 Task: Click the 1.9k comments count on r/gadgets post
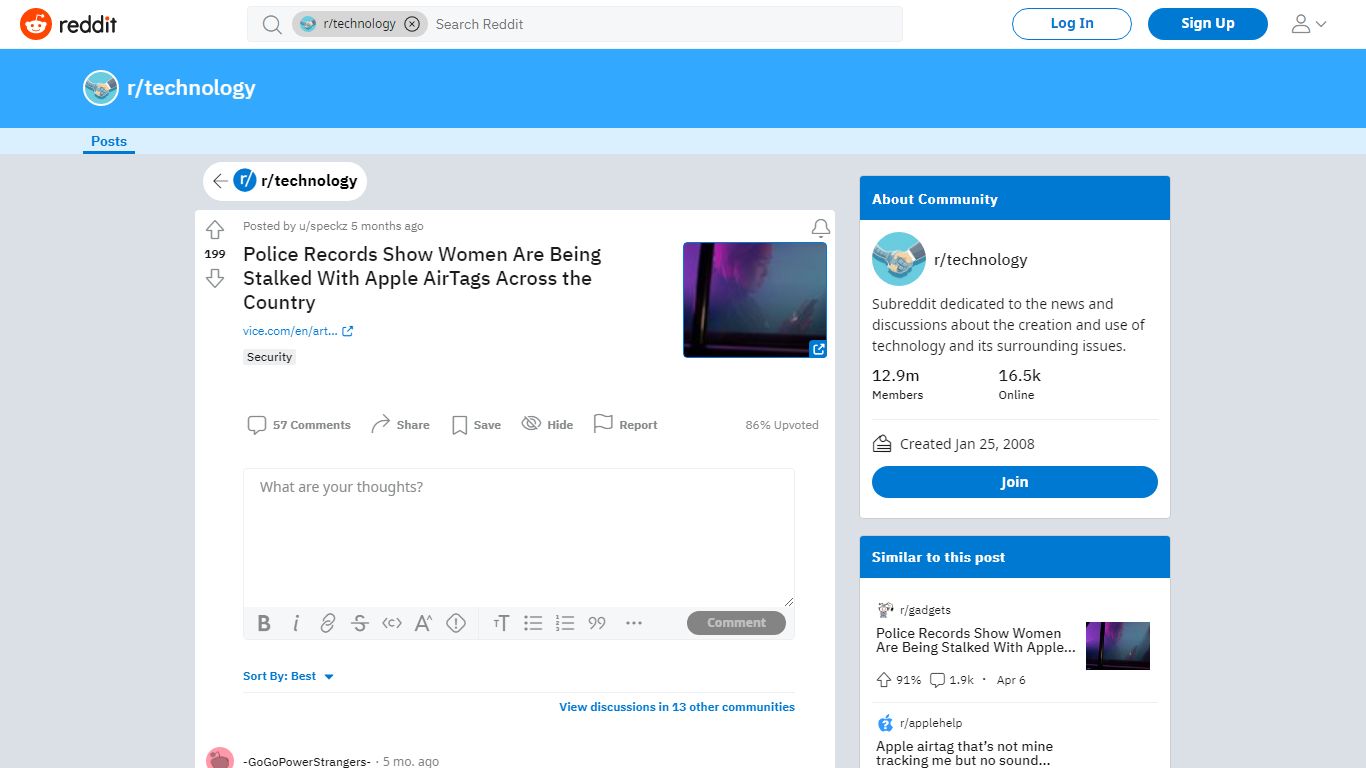point(952,680)
